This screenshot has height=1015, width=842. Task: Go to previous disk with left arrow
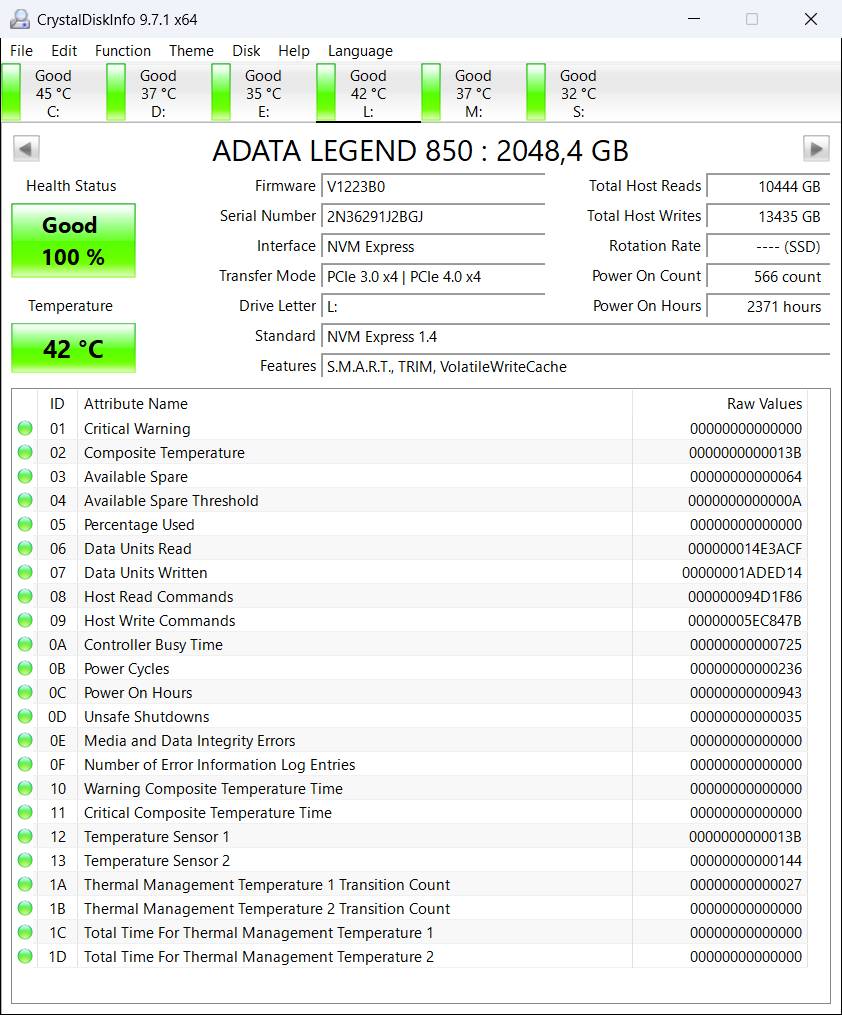point(26,149)
